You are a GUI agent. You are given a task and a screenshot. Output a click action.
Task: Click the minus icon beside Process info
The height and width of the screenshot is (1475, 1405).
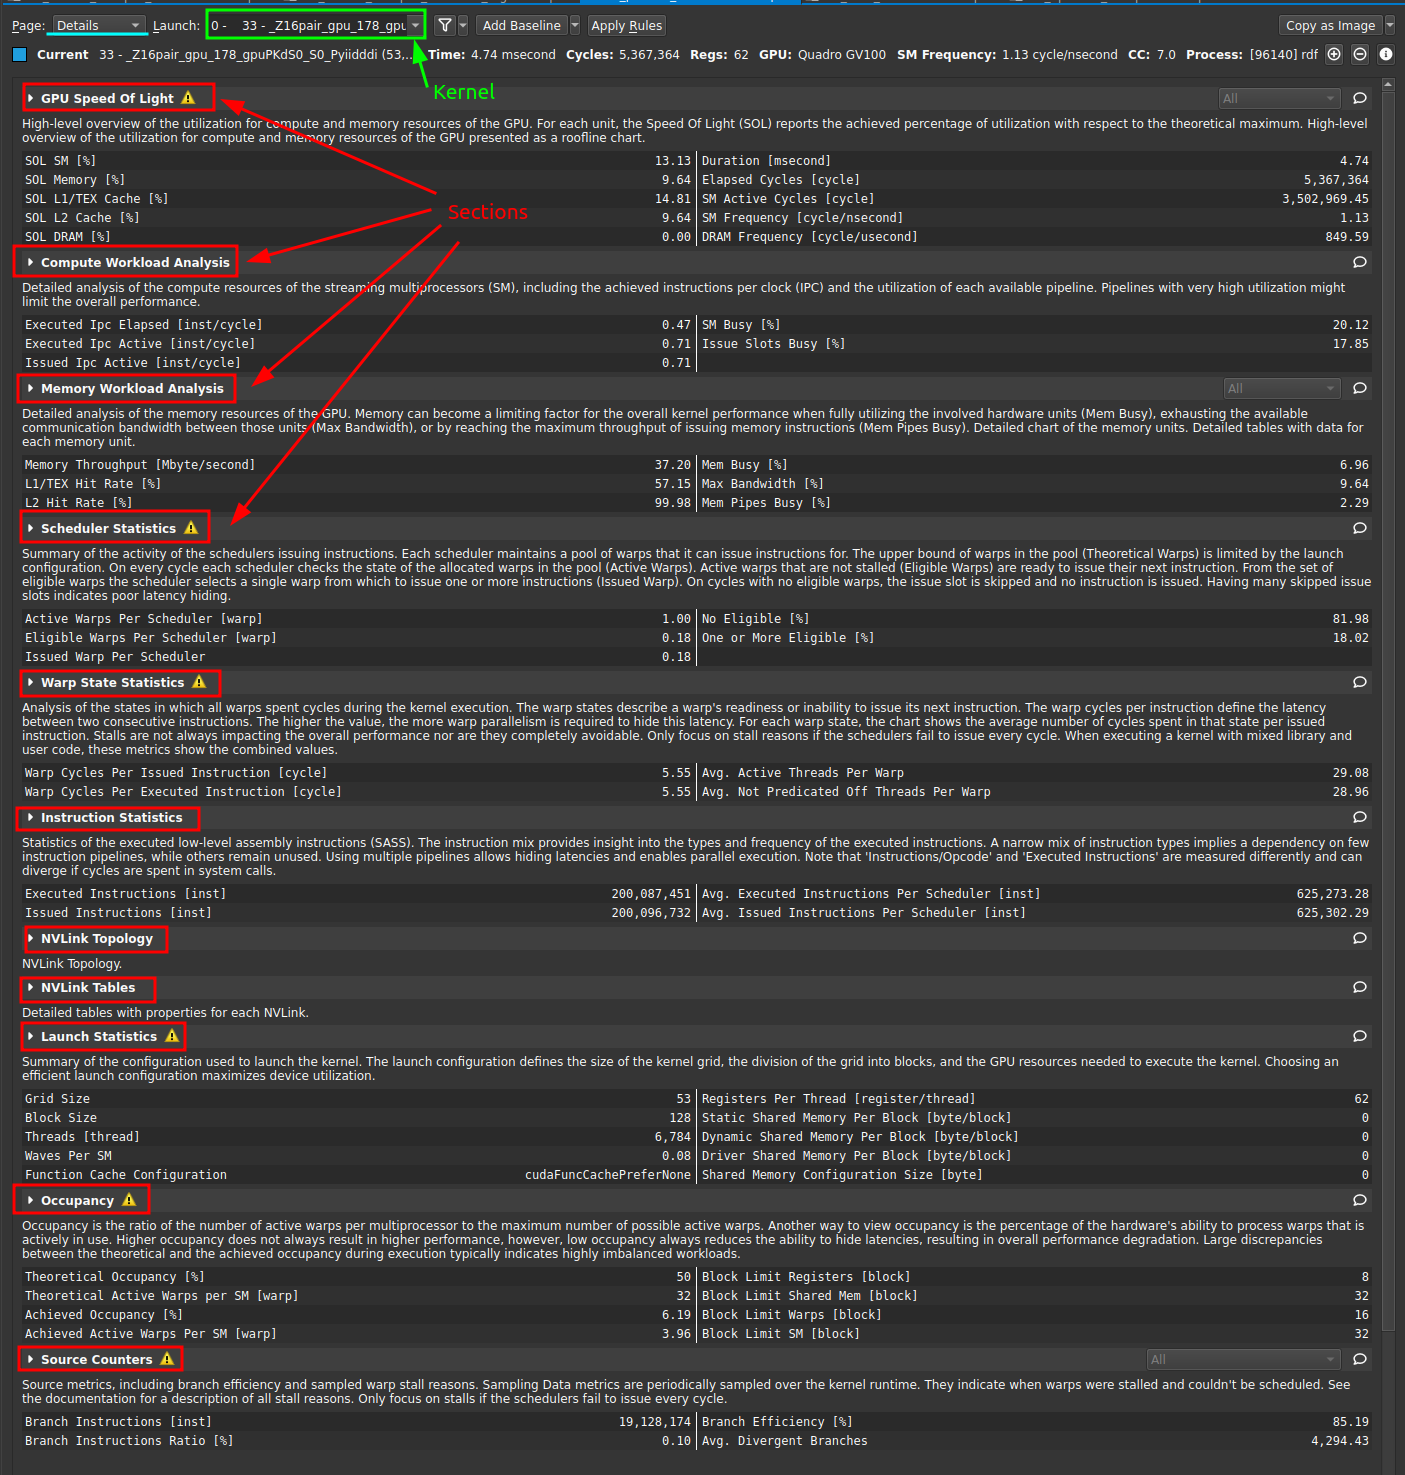[x=1360, y=55]
